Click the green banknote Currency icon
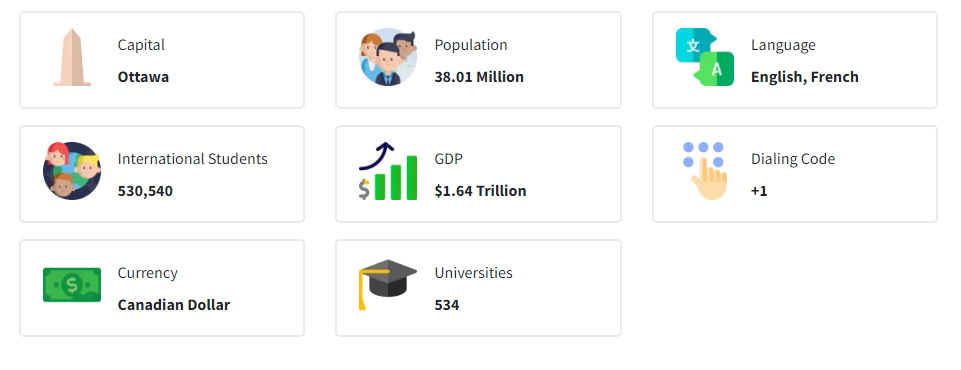 72,285
